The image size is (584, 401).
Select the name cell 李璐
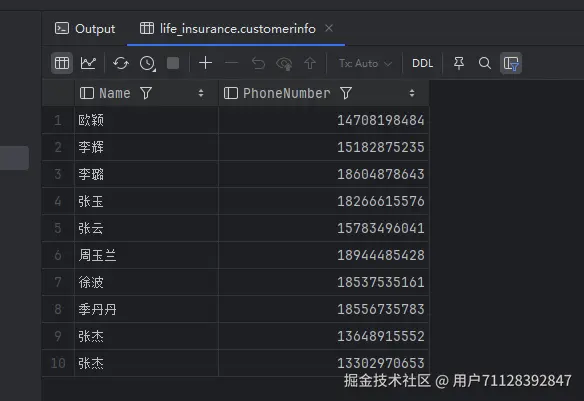[x=146, y=174]
